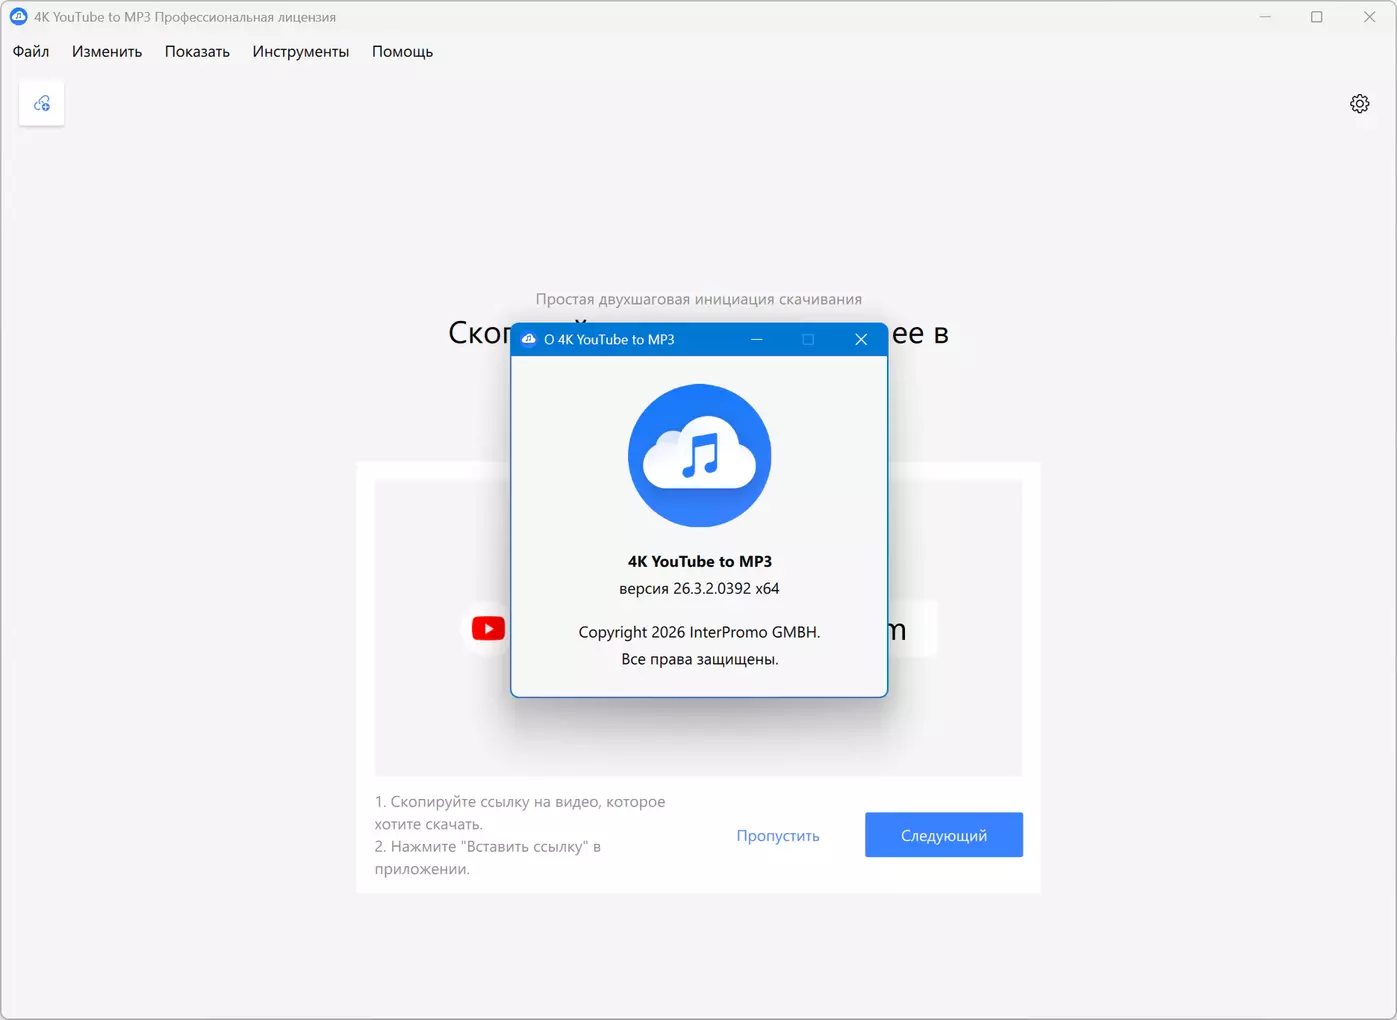The height and width of the screenshot is (1020, 1397).
Task: Click the small cloud icon in the About dialog title
Action: point(529,339)
